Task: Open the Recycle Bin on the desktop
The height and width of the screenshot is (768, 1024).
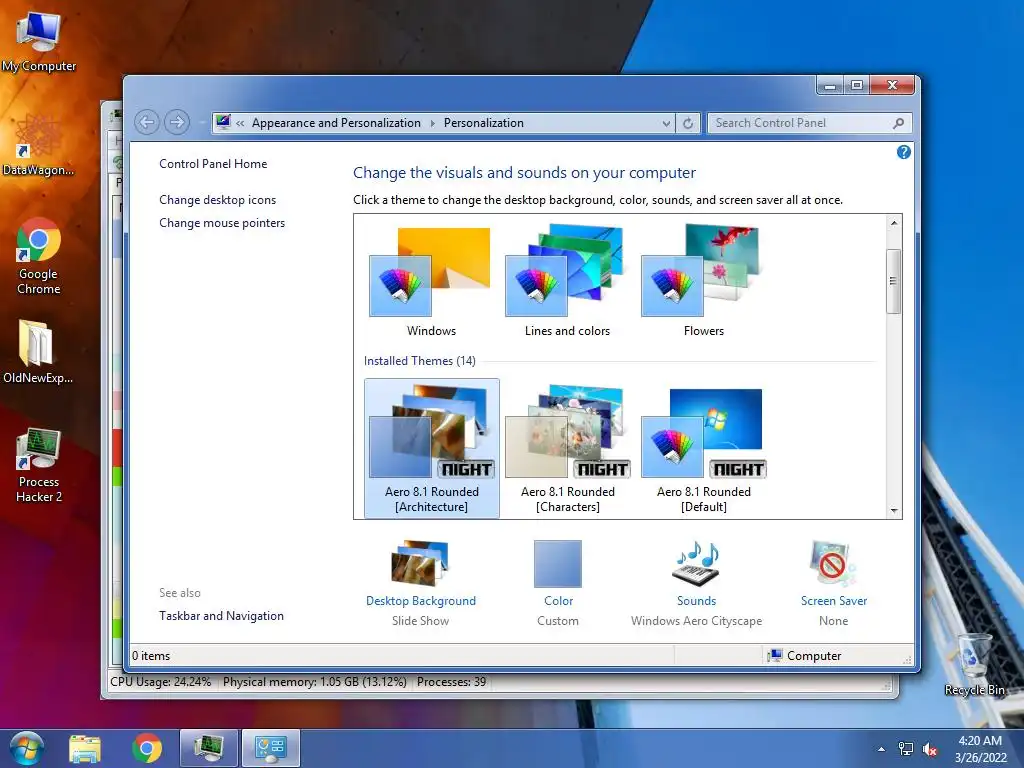Action: coord(974,664)
